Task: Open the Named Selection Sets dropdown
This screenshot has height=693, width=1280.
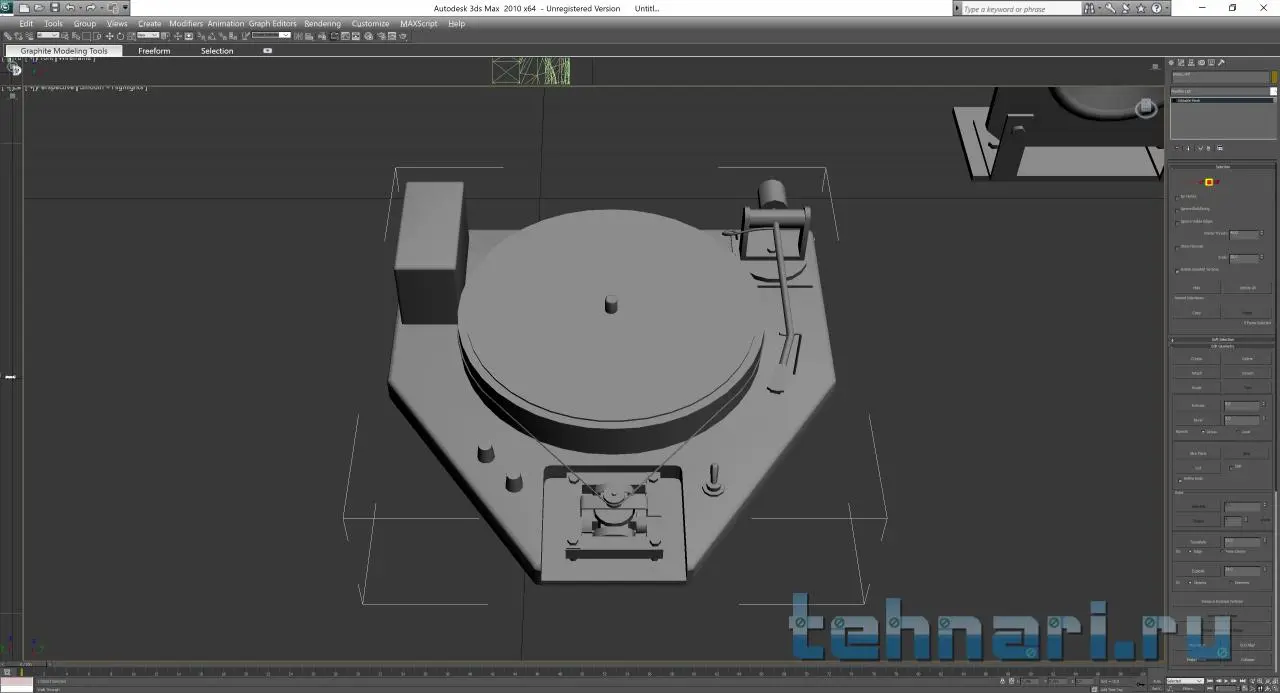Action: pyautogui.click(x=271, y=36)
